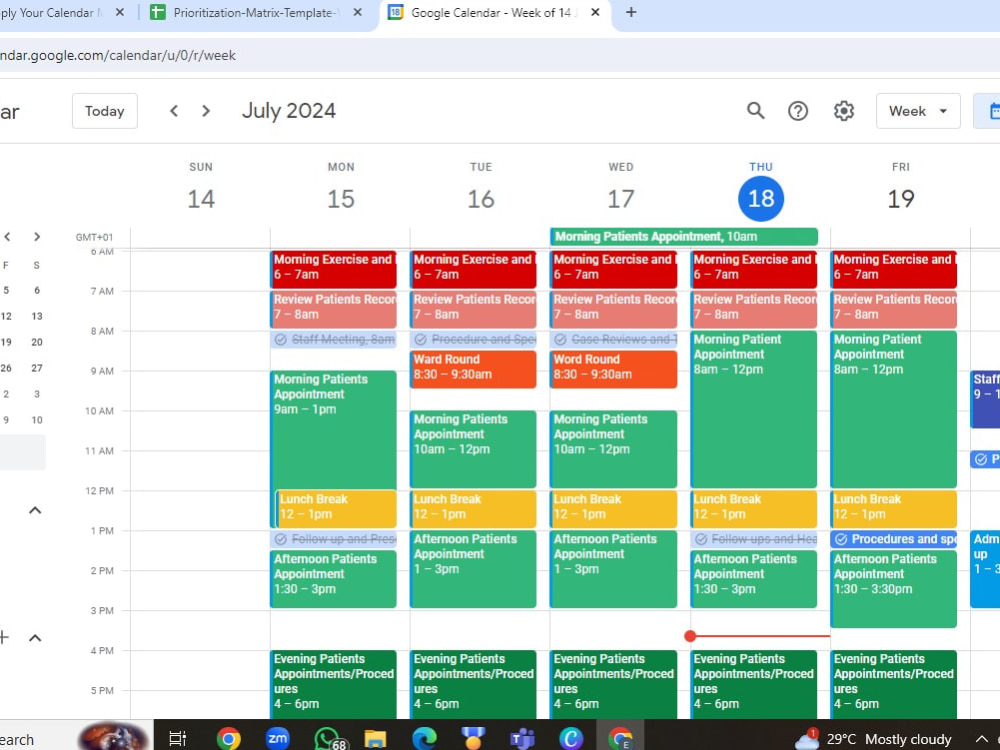The width and height of the screenshot is (1000, 750).
Task: Open Wednesday Review Patients Records 7-8am
Action: [614, 309]
